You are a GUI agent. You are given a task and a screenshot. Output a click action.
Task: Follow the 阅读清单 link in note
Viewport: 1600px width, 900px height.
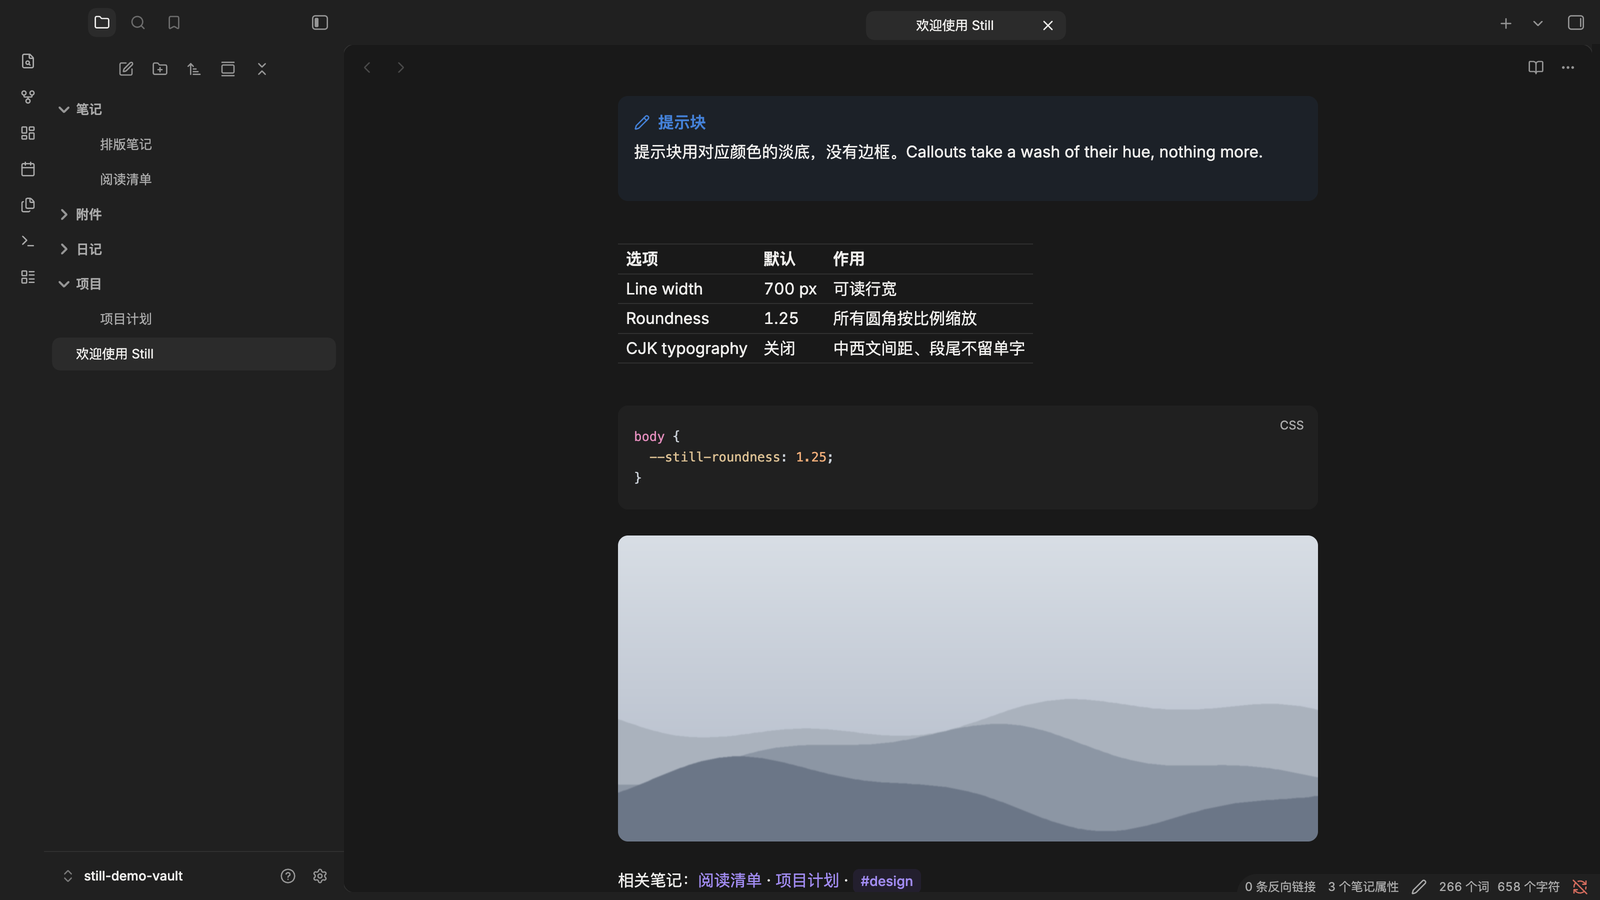coord(730,880)
